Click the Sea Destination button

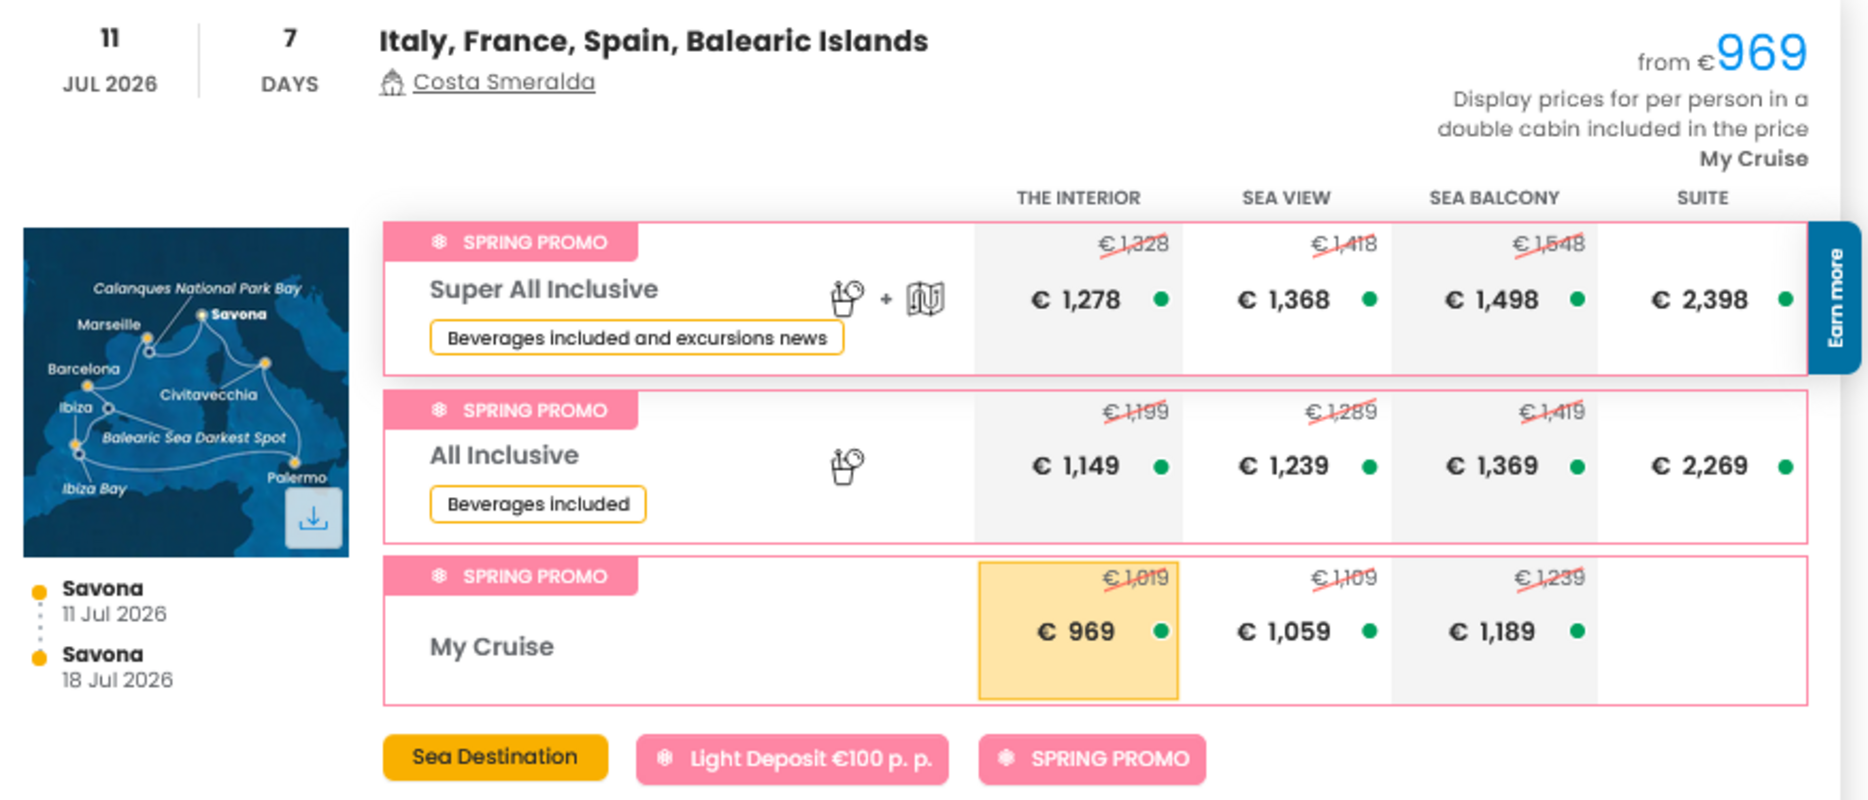pyautogui.click(x=495, y=757)
